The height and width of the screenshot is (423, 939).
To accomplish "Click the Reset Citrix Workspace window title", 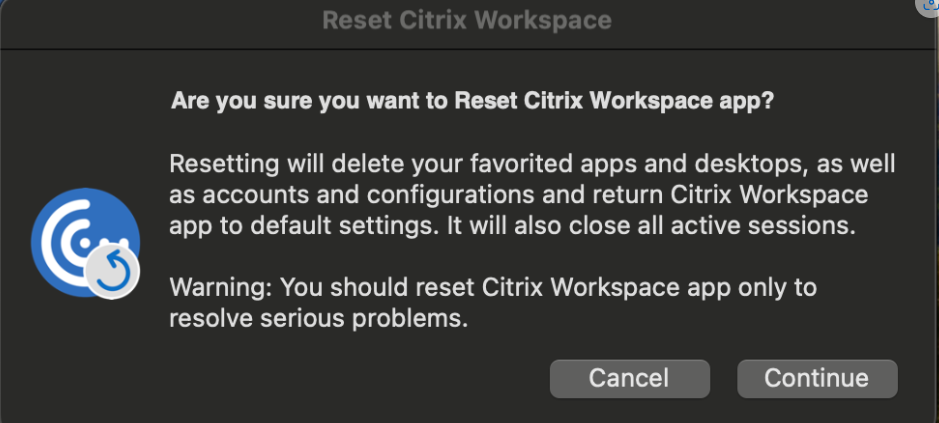I will pyautogui.click(x=467, y=21).
